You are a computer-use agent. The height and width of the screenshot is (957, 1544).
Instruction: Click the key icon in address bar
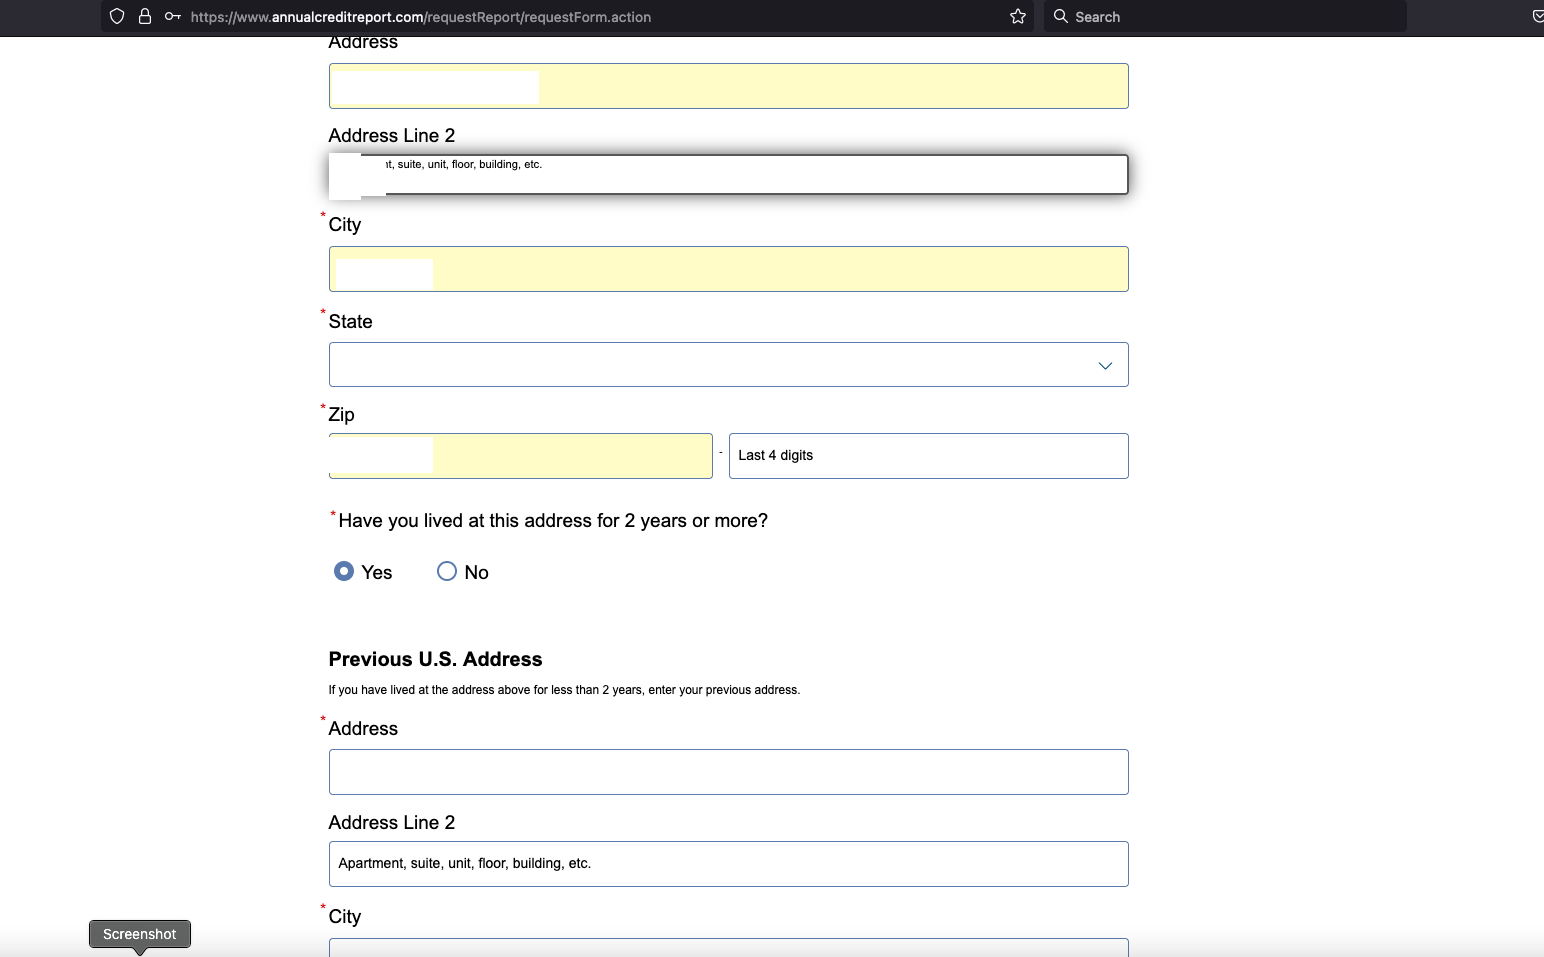tap(173, 17)
